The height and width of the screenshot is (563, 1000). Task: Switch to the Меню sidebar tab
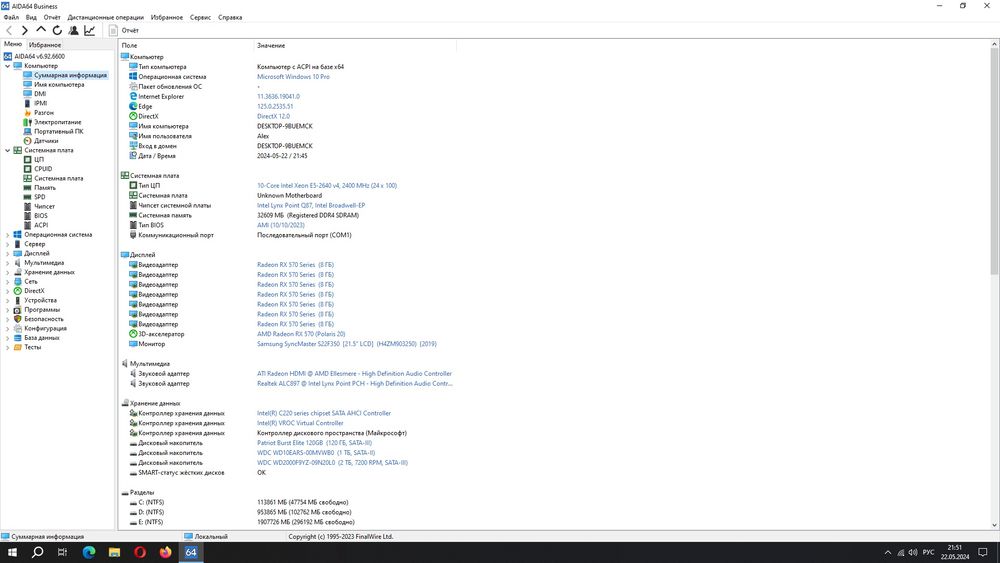(13, 44)
